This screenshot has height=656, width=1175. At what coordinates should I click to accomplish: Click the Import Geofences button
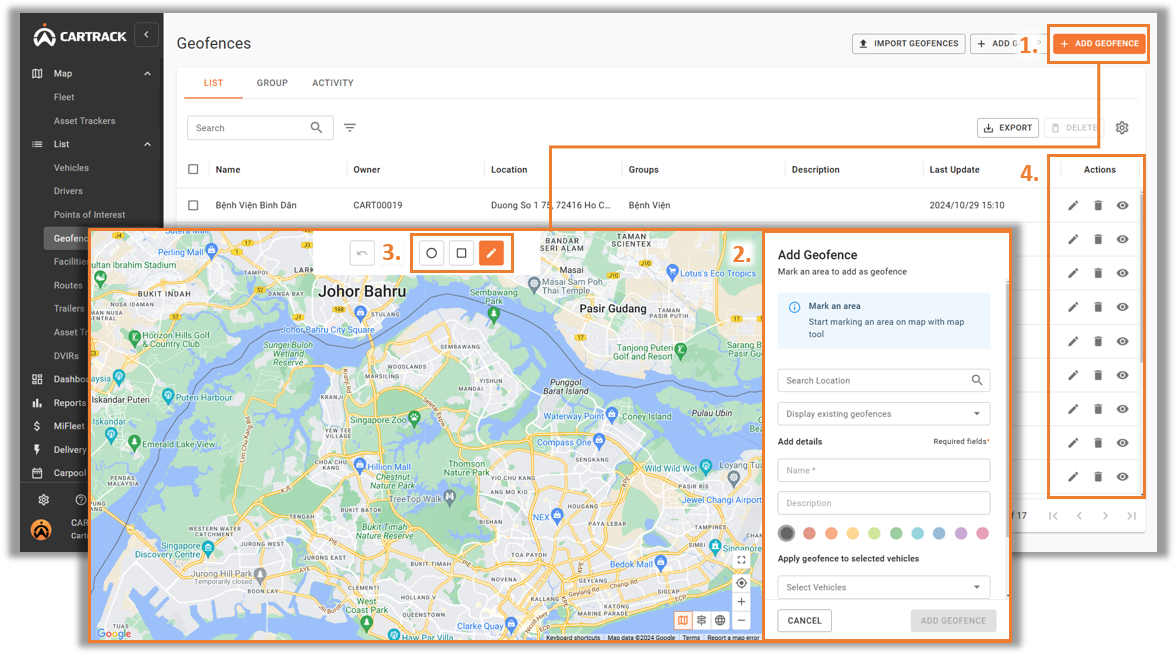[908, 43]
